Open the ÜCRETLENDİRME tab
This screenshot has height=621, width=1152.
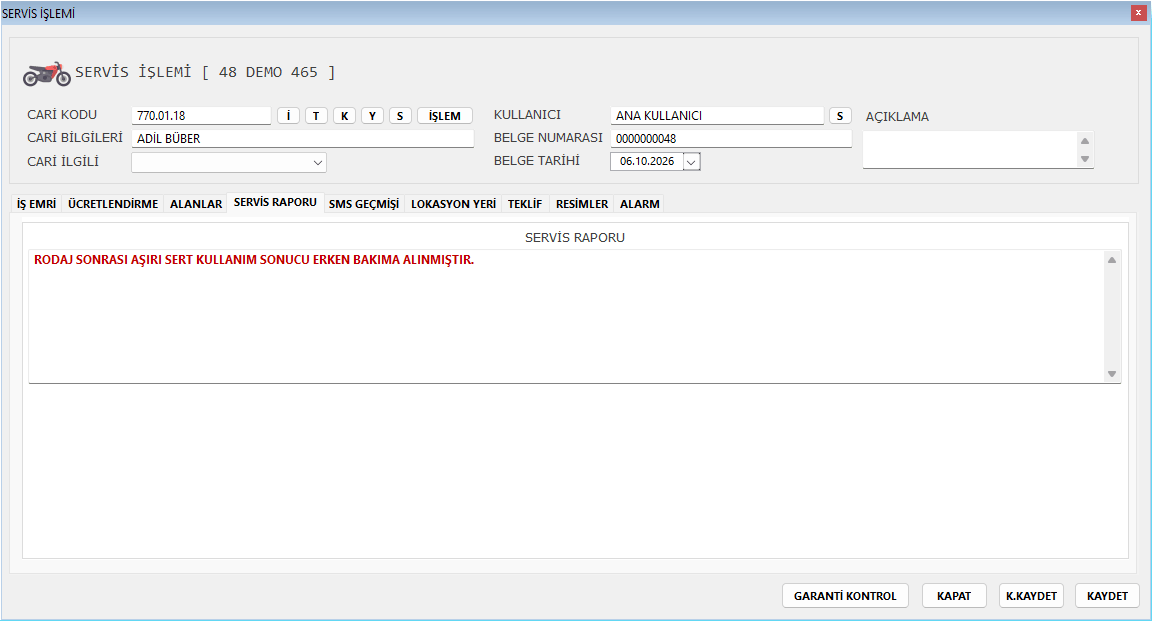pos(113,204)
